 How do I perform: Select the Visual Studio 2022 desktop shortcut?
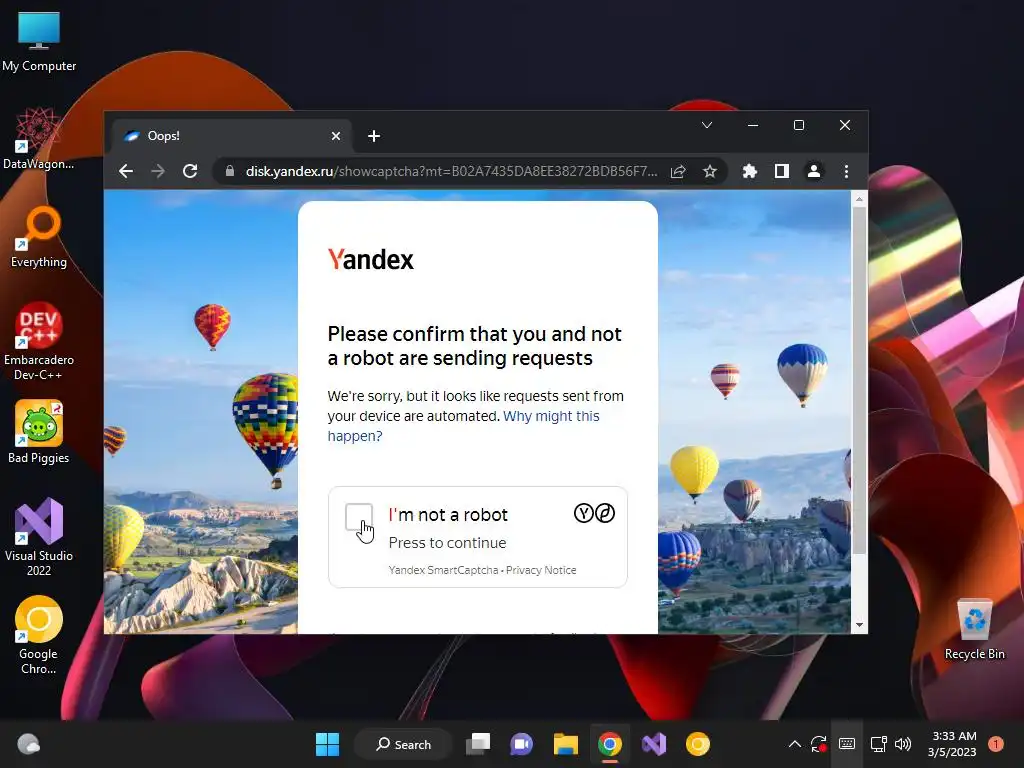point(39,537)
